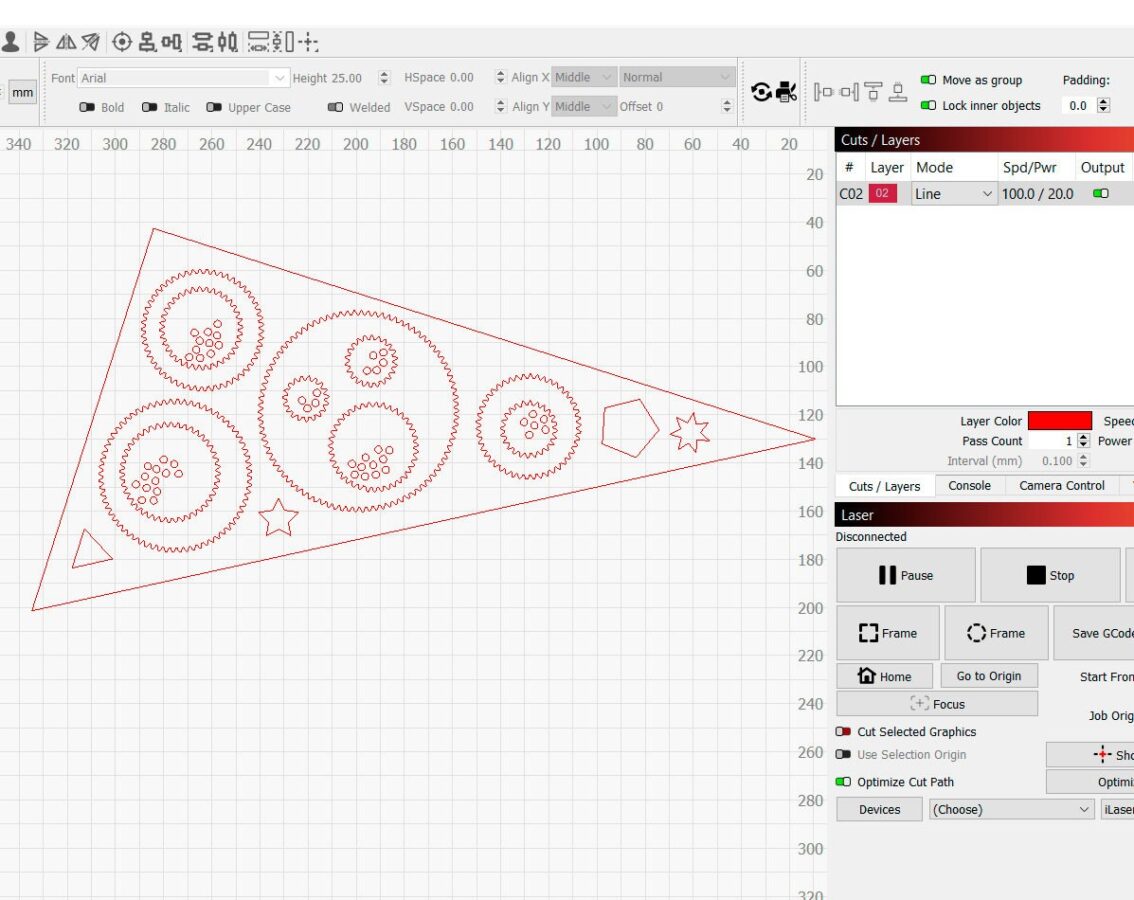
Task: Expand the device (Choose) dropdown
Action: [x=1011, y=810]
